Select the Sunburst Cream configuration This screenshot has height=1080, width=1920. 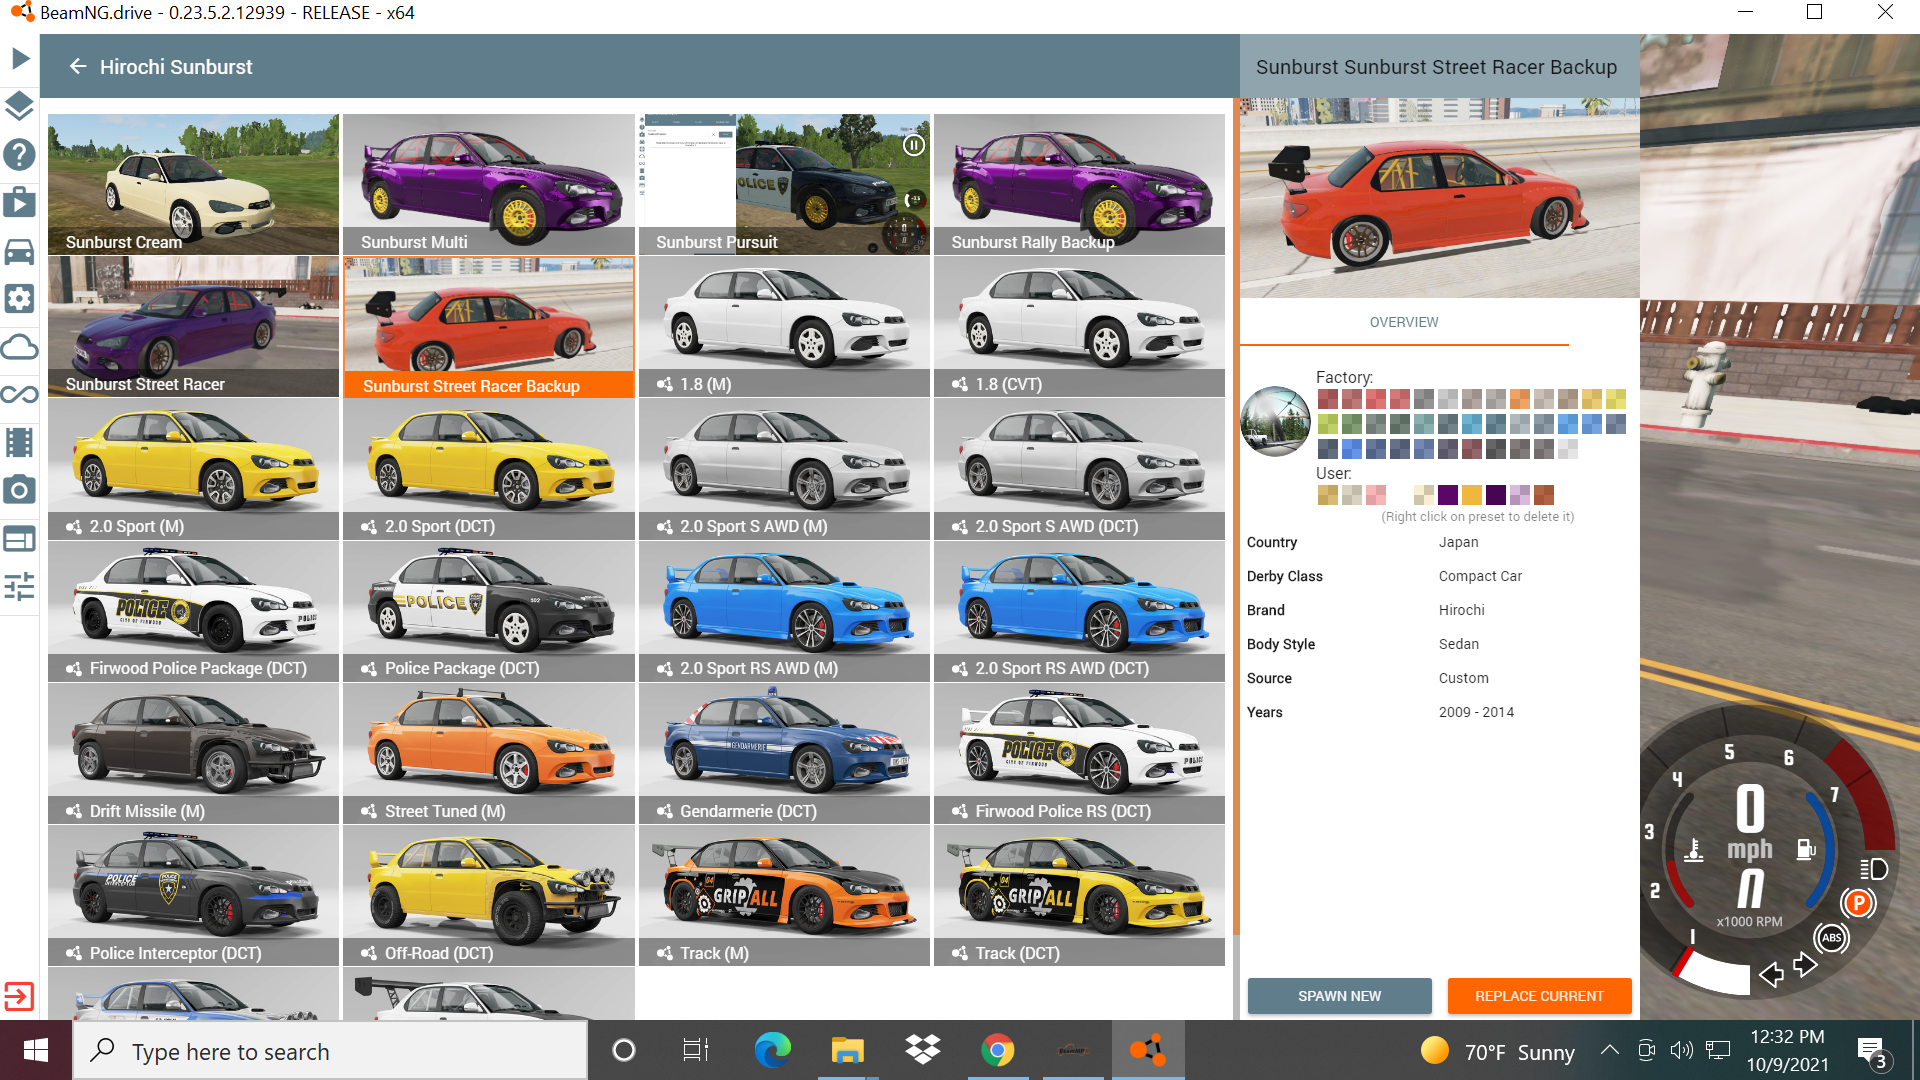point(193,184)
